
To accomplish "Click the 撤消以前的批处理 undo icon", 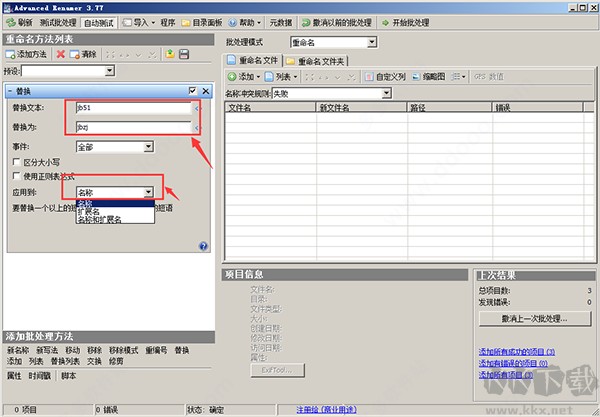I will point(306,23).
